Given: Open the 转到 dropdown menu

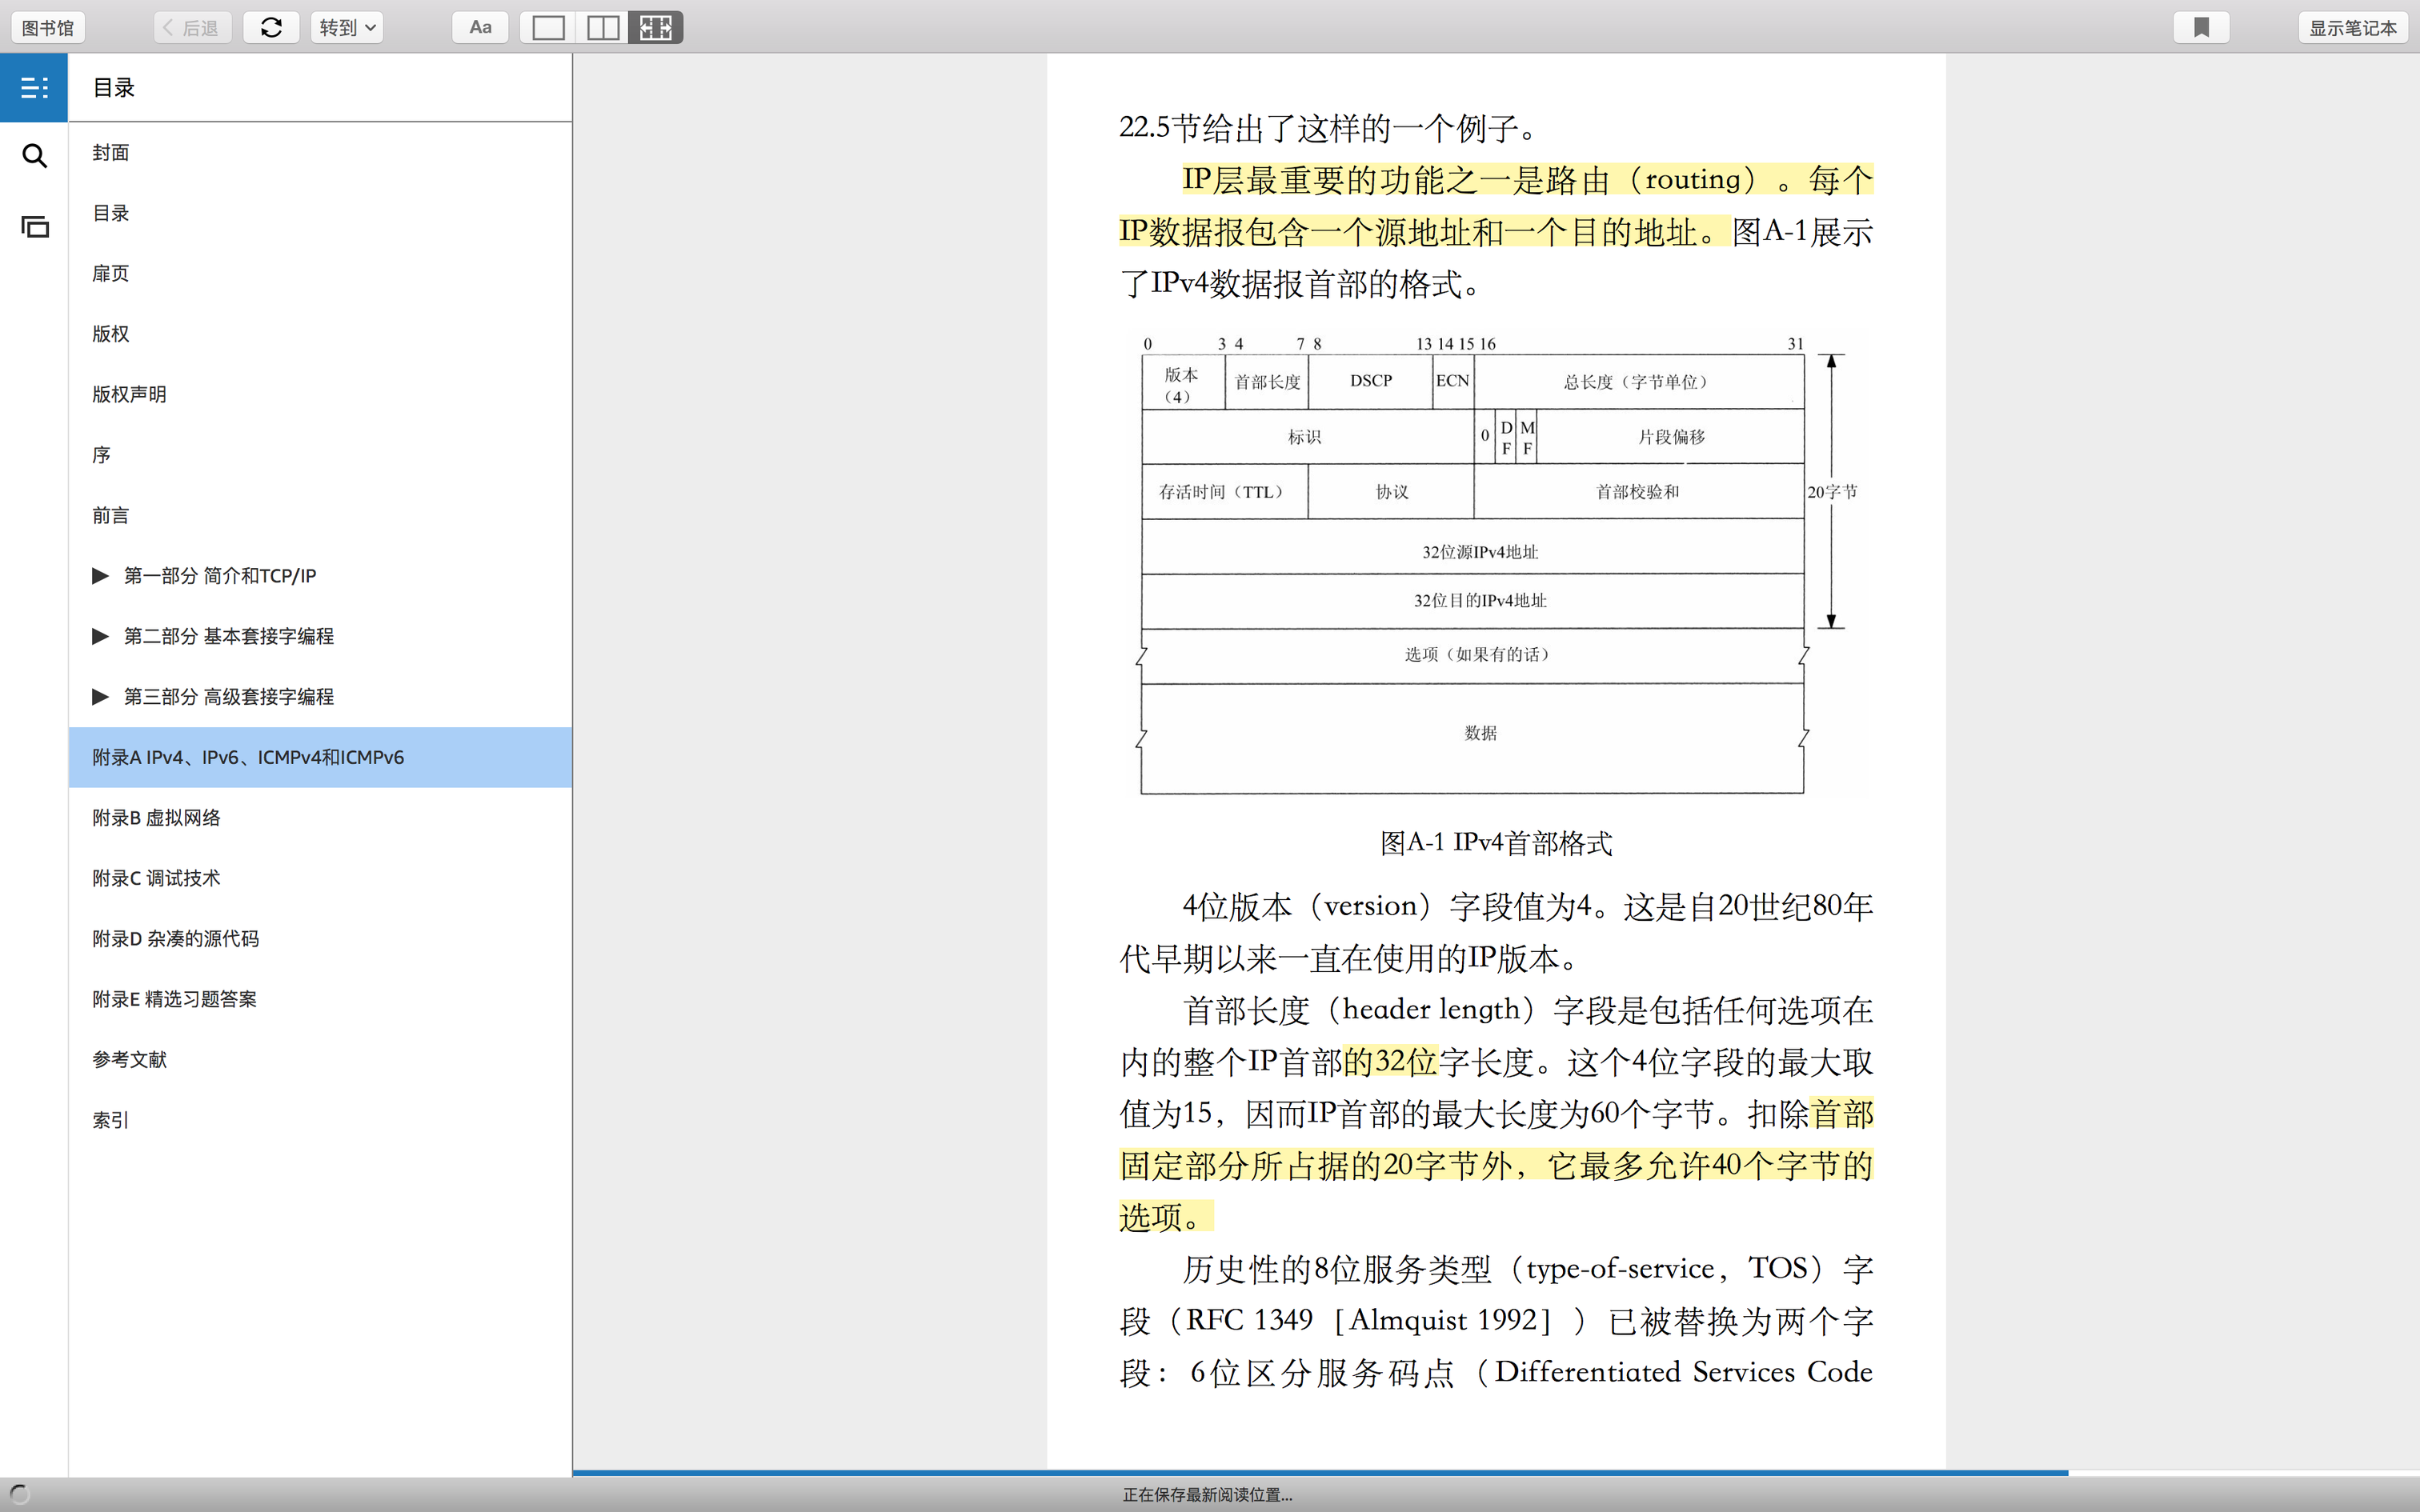Looking at the screenshot, I should pyautogui.click(x=346, y=27).
